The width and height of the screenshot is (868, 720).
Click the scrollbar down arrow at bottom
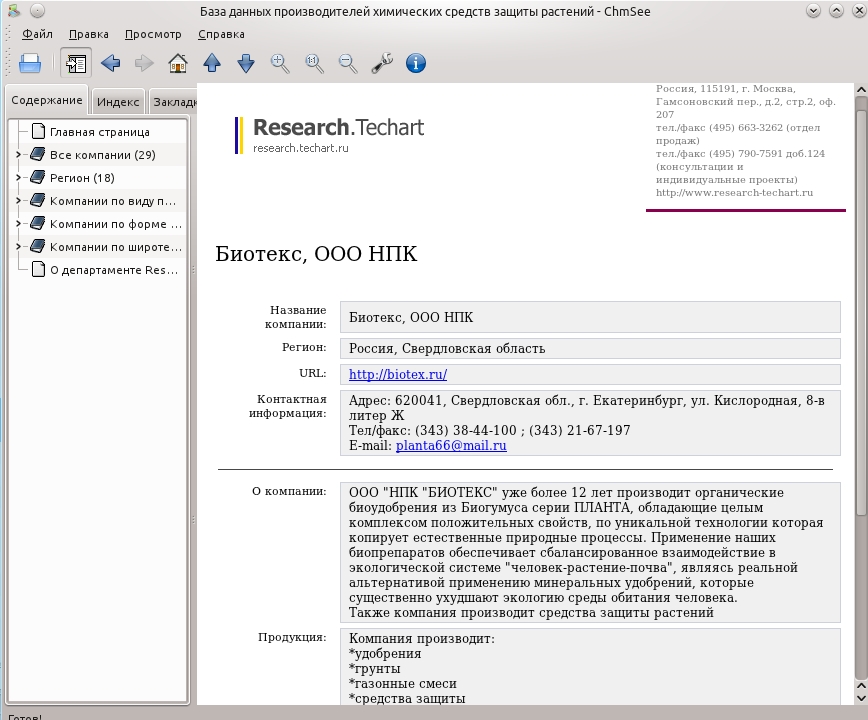click(861, 697)
